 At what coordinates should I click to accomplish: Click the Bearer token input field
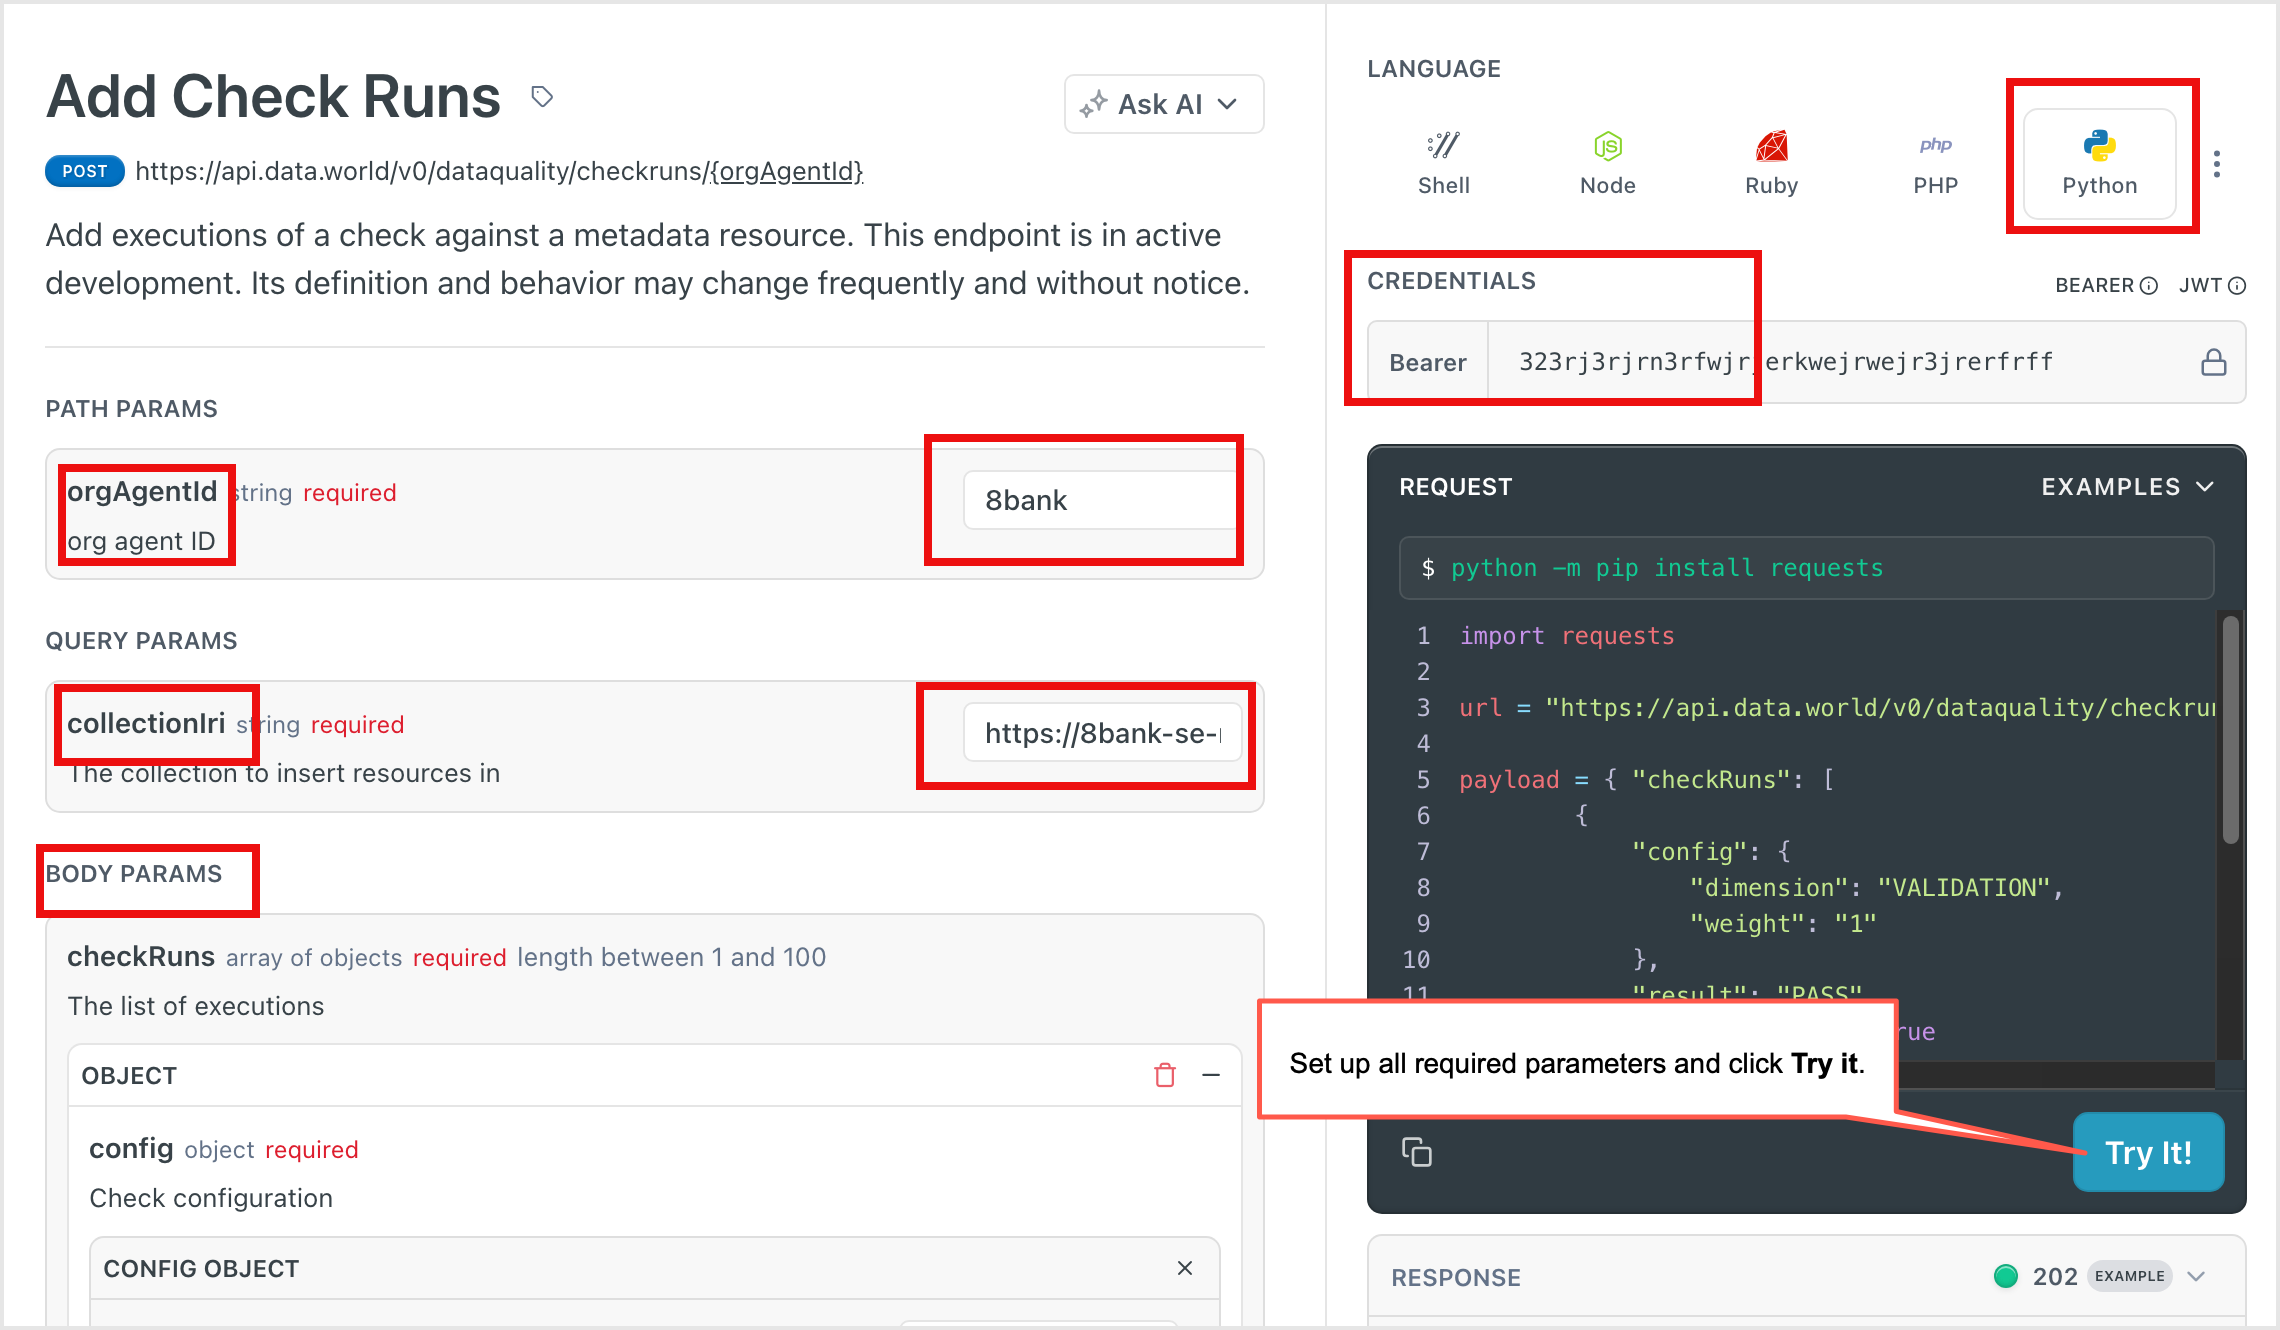pyautogui.click(x=1840, y=362)
